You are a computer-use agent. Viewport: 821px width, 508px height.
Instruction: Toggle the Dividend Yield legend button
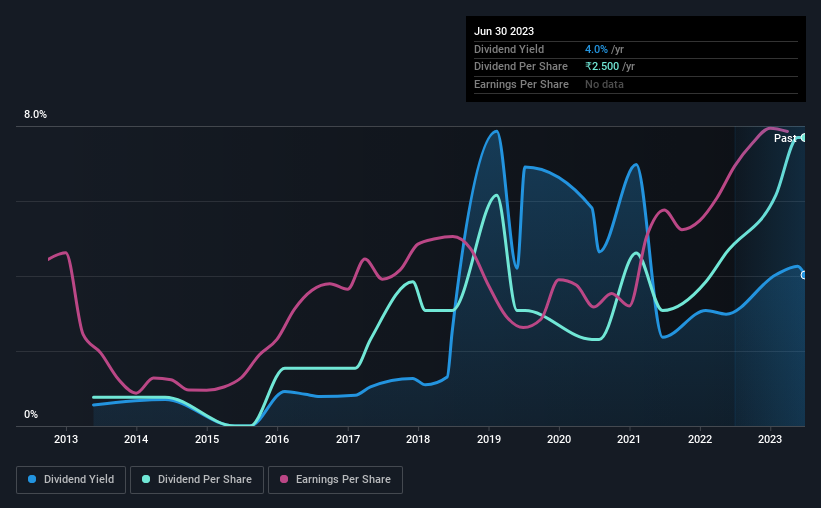pos(71,480)
